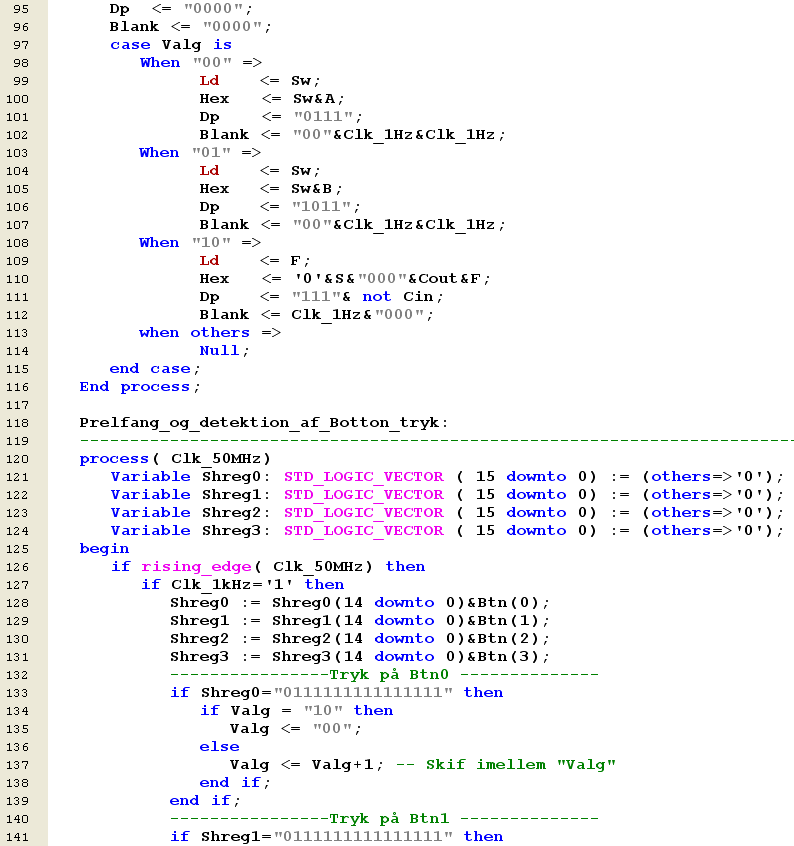Click line number 117 in the gutter
Viewport: 794px width, 846px height.
point(17,405)
